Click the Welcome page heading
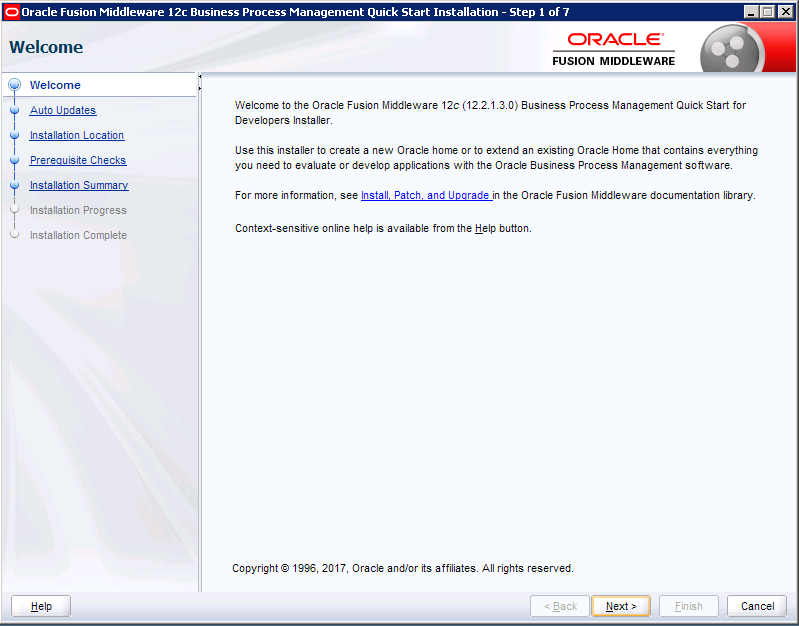The image size is (799, 626). click(x=46, y=47)
